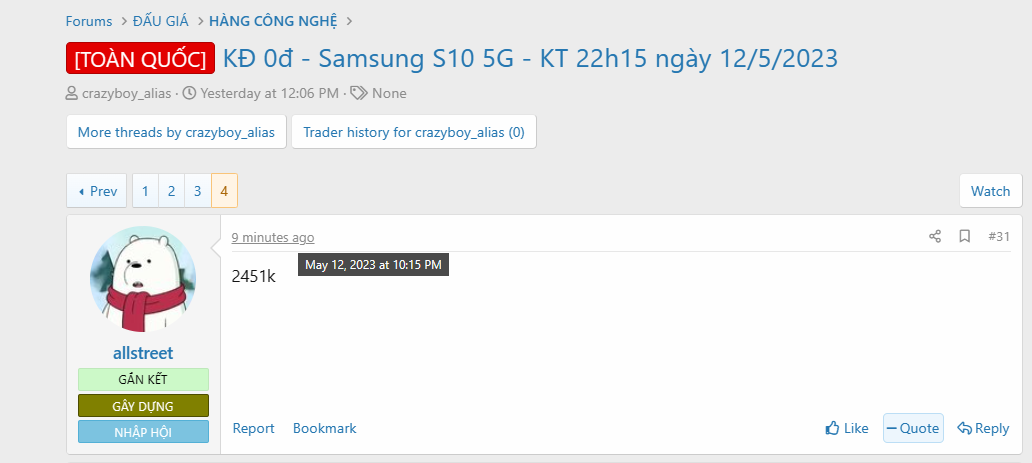The image size is (1032, 463).
Task: Select current page 4 in pagination
Action: (x=224, y=191)
